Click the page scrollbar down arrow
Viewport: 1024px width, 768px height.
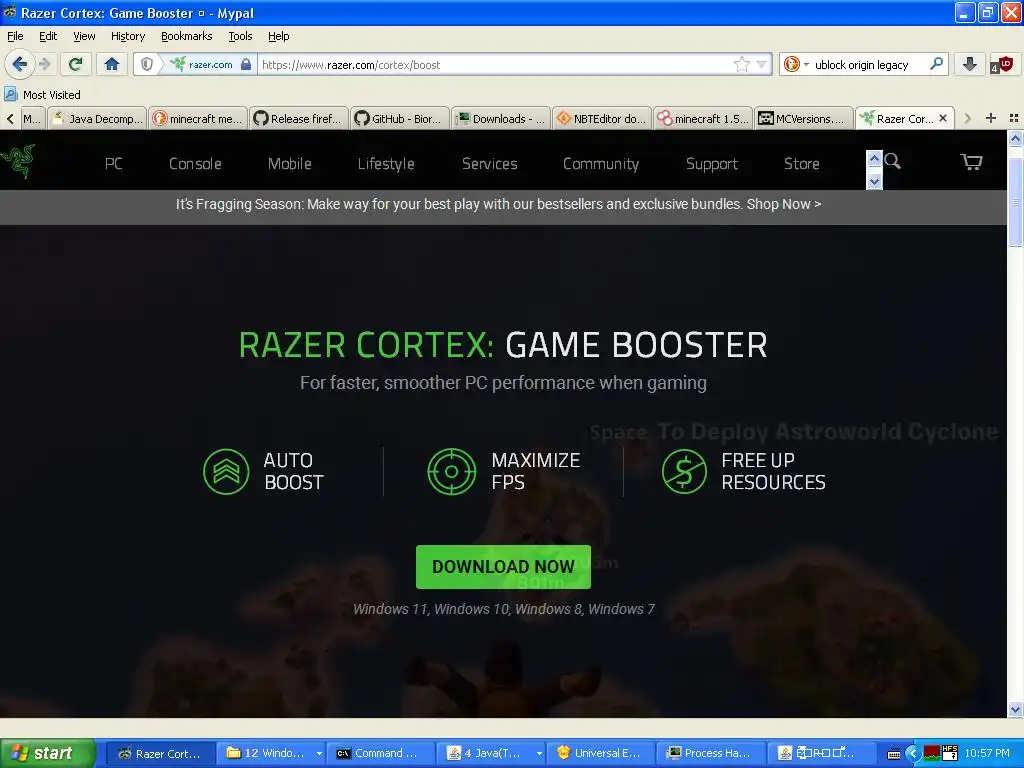(x=1015, y=709)
